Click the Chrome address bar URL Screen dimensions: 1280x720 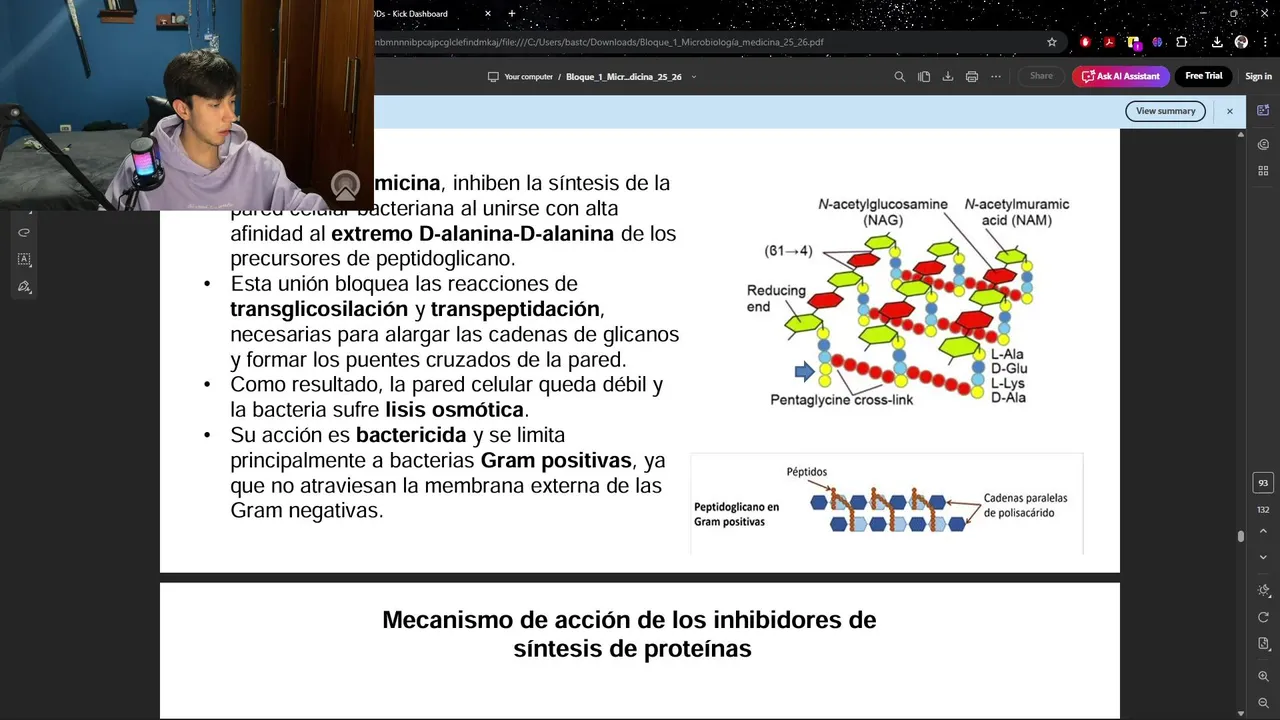coord(600,42)
